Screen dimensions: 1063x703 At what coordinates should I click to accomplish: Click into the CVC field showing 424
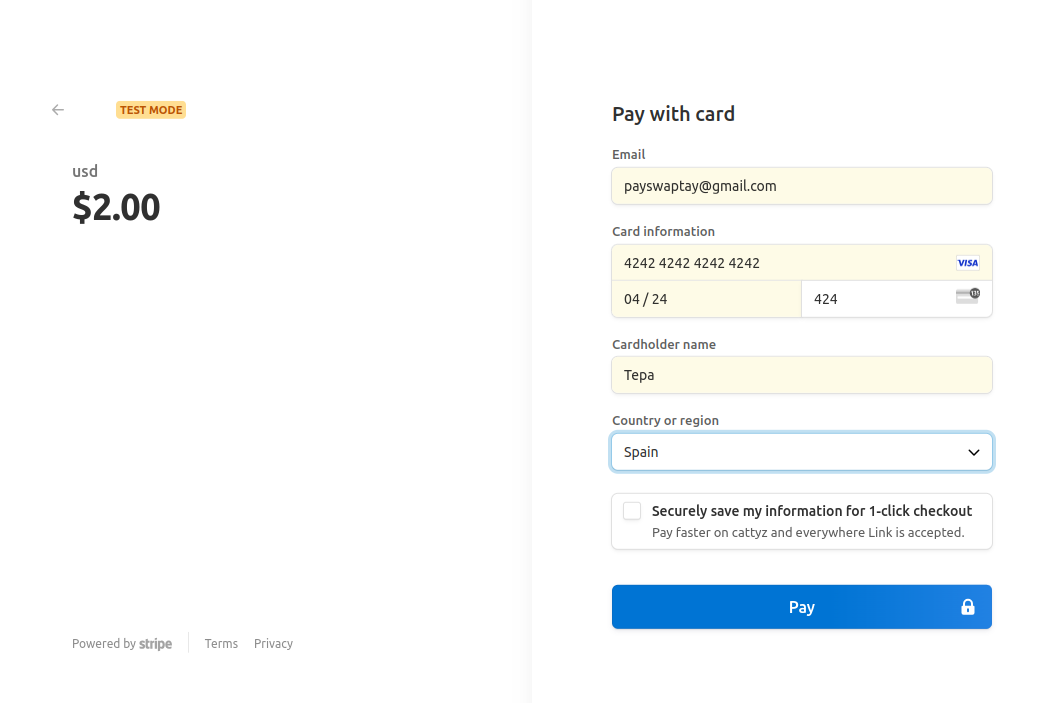click(x=875, y=299)
